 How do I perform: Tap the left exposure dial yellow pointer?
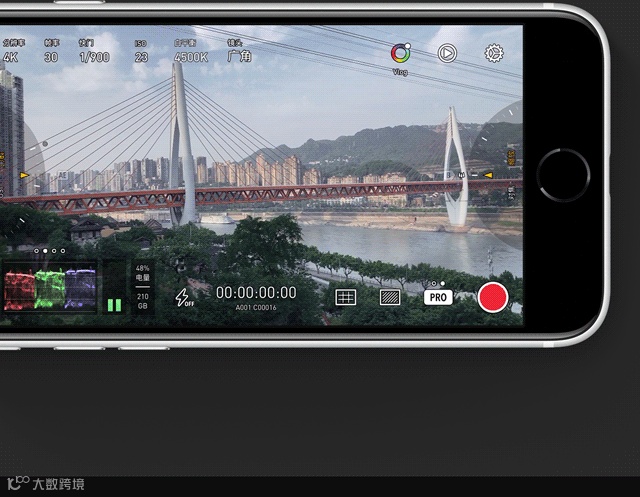24,175
